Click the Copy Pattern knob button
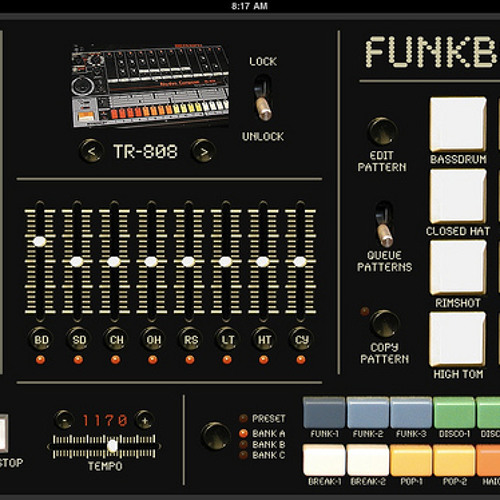This screenshot has width=500, height=500. coord(384,324)
